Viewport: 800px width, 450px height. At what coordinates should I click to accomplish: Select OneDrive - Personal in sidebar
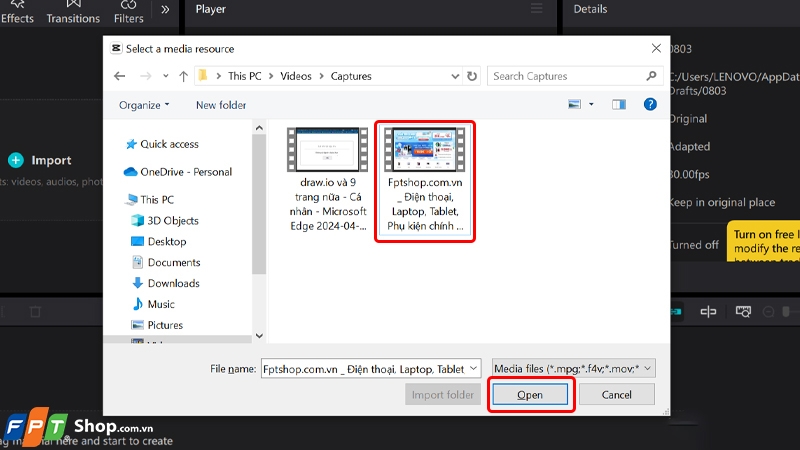click(x=178, y=172)
